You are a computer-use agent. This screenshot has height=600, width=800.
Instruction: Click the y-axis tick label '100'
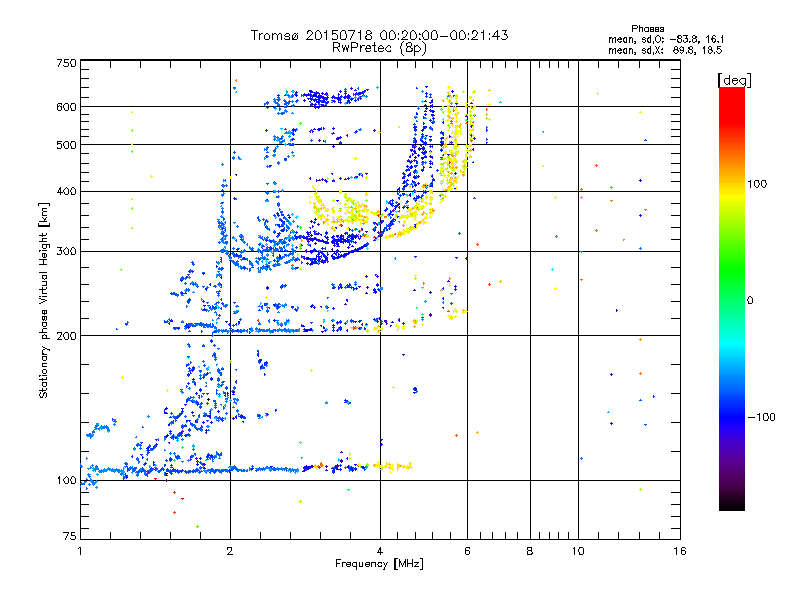(x=66, y=481)
